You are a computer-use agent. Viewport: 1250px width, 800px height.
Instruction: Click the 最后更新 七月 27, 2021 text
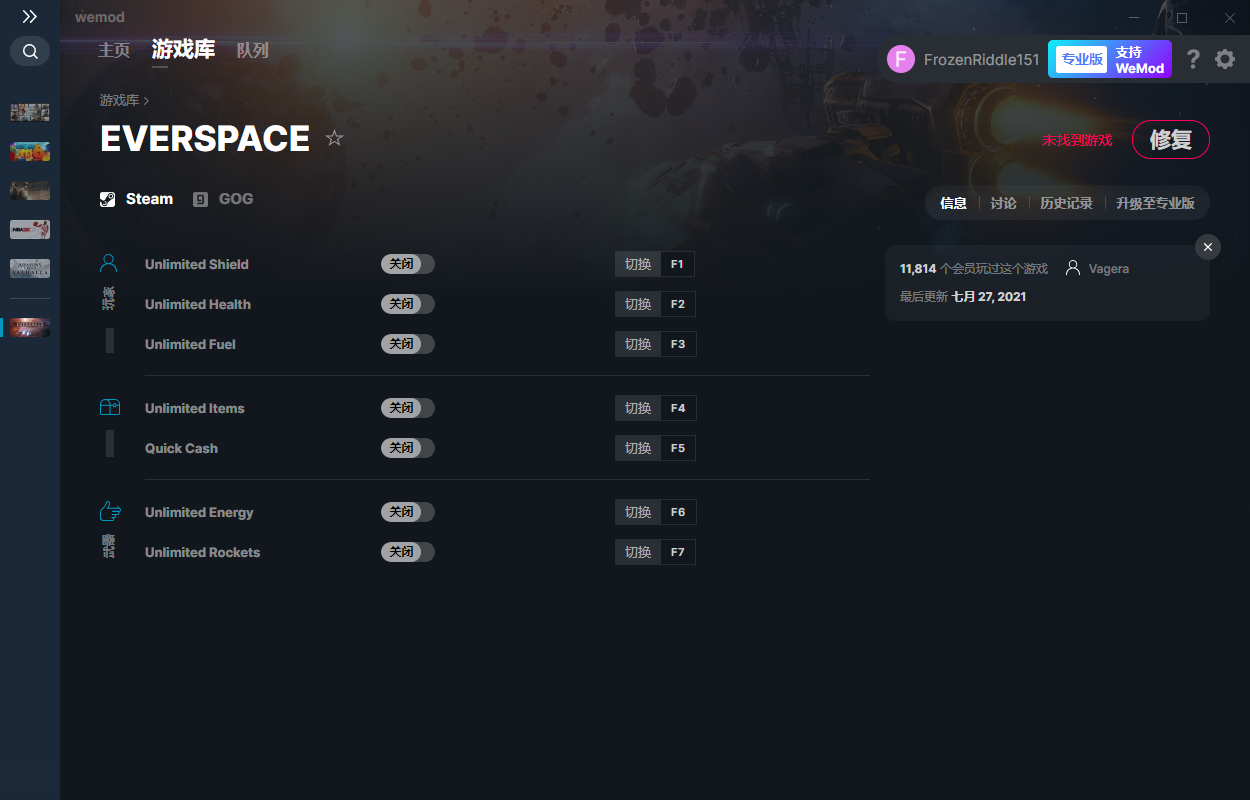coord(963,296)
